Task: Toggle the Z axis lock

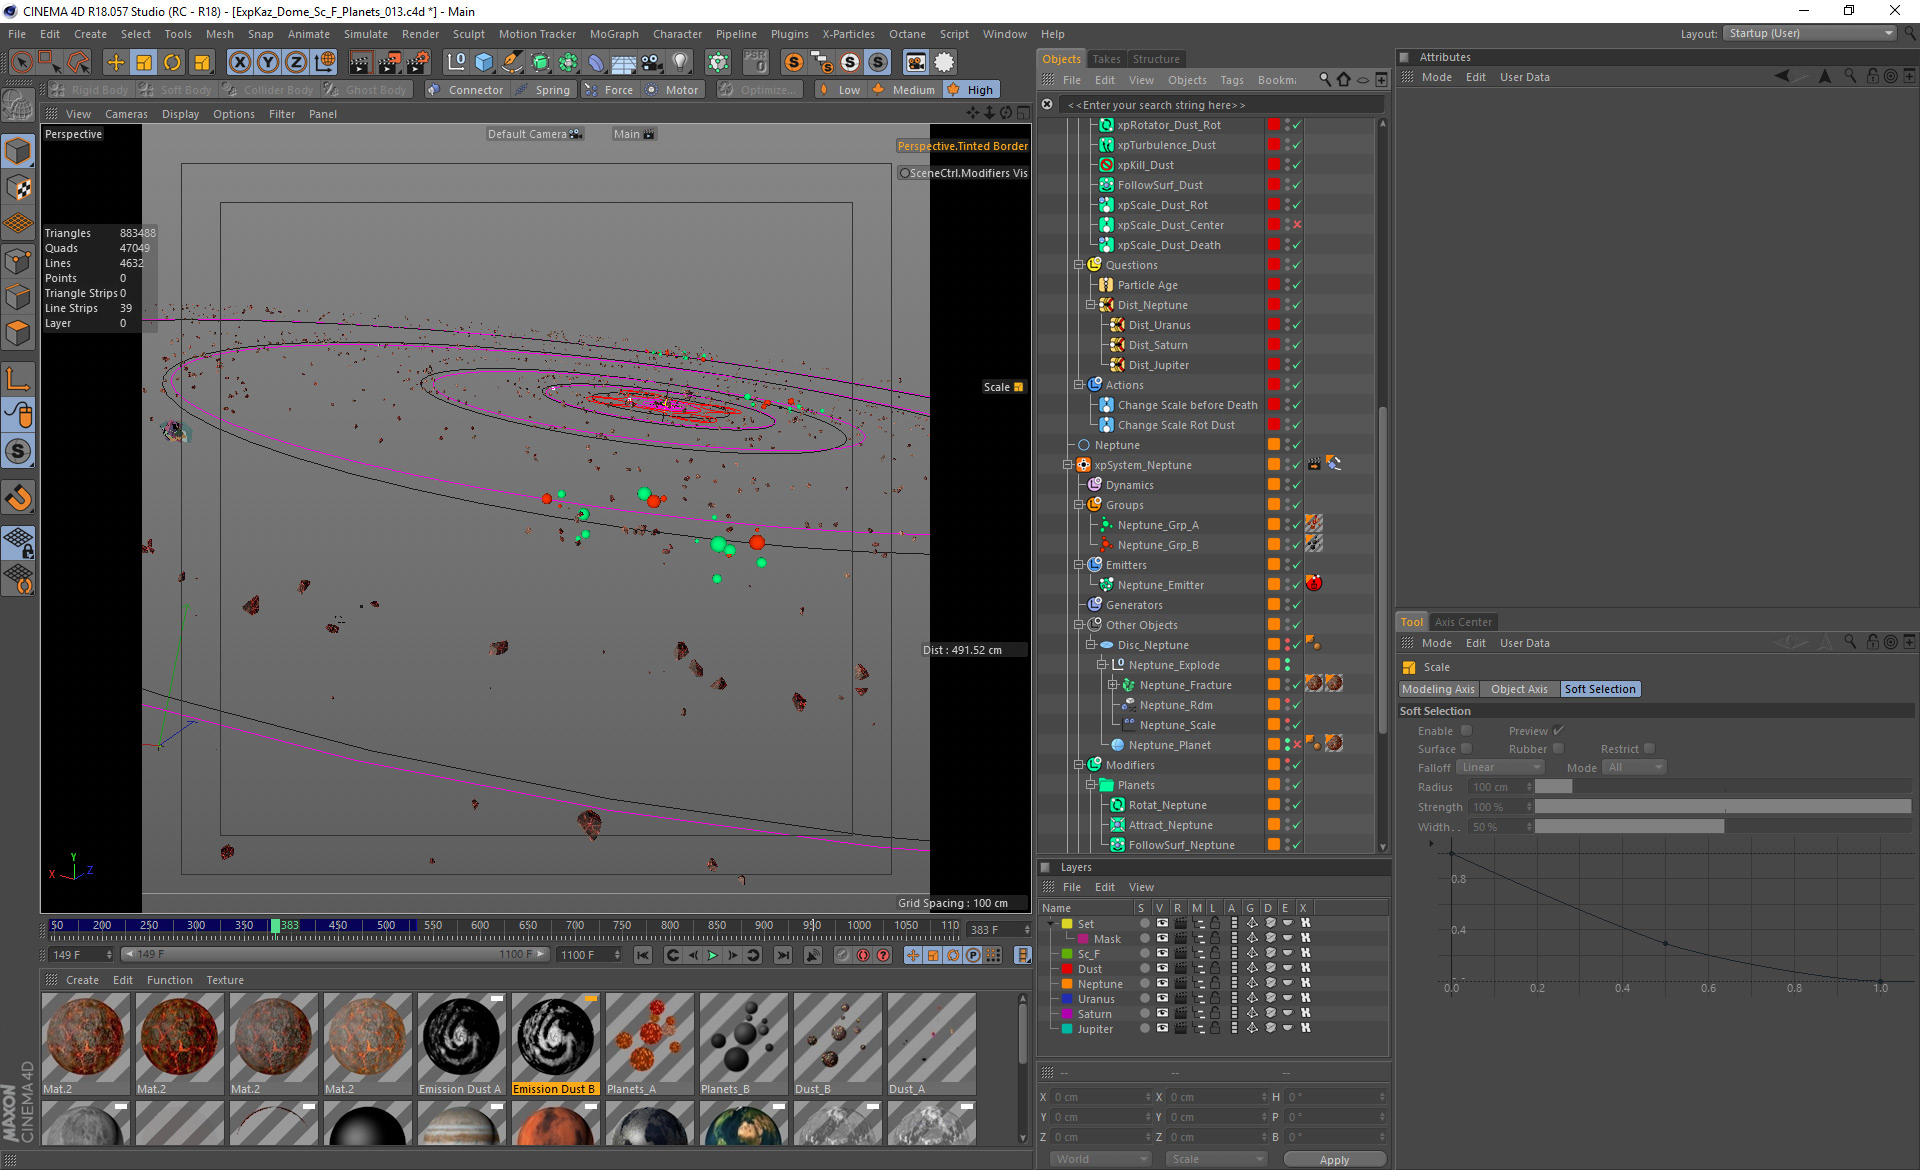Action: [x=296, y=62]
